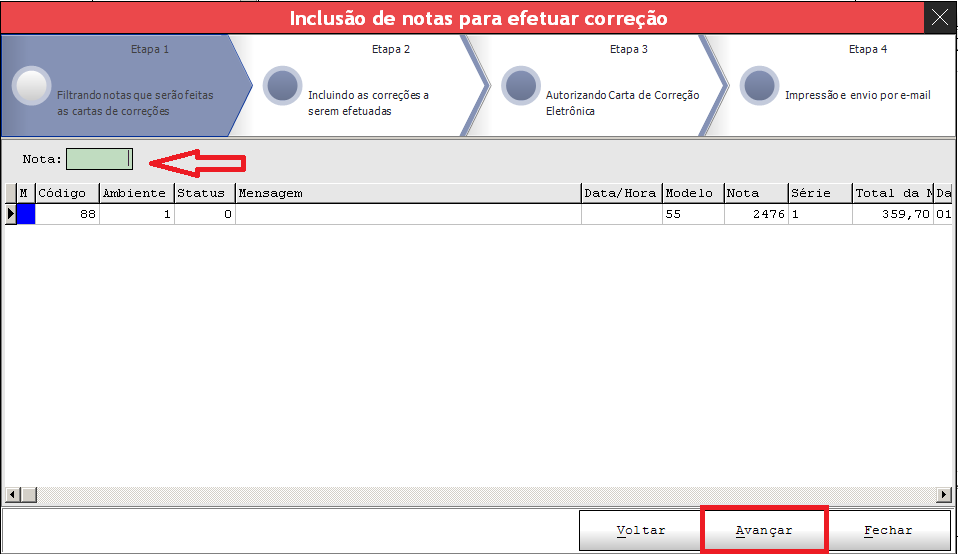The height and width of the screenshot is (554, 958).
Task: Click the Data/Hora column header
Action: [622, 193]
